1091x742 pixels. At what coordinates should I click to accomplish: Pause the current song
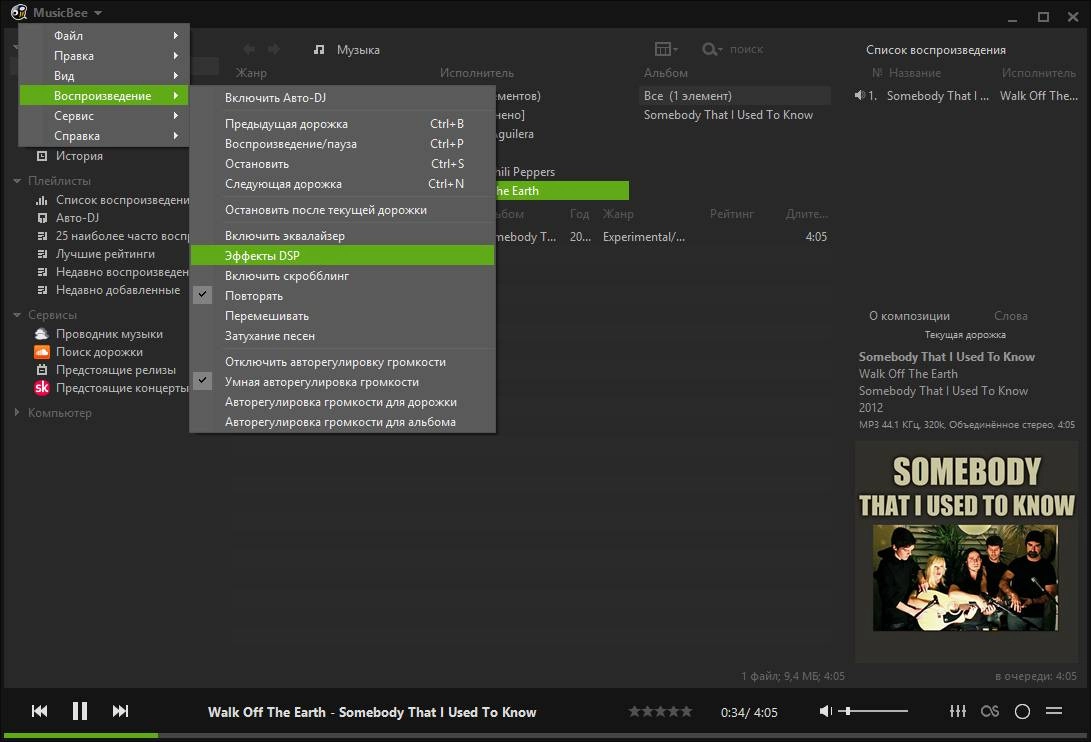click(x=80, y=711)
